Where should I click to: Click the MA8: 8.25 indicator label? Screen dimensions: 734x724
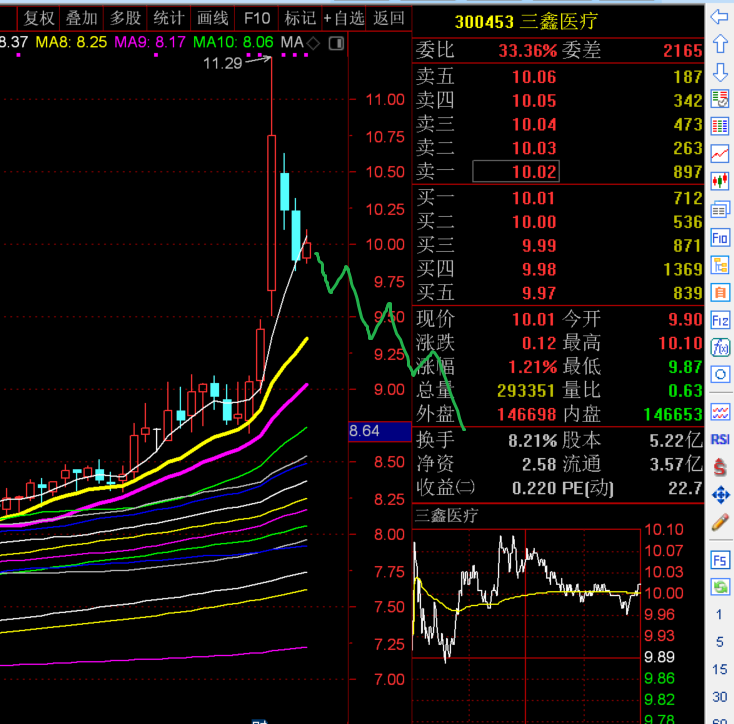pos(71,42)
